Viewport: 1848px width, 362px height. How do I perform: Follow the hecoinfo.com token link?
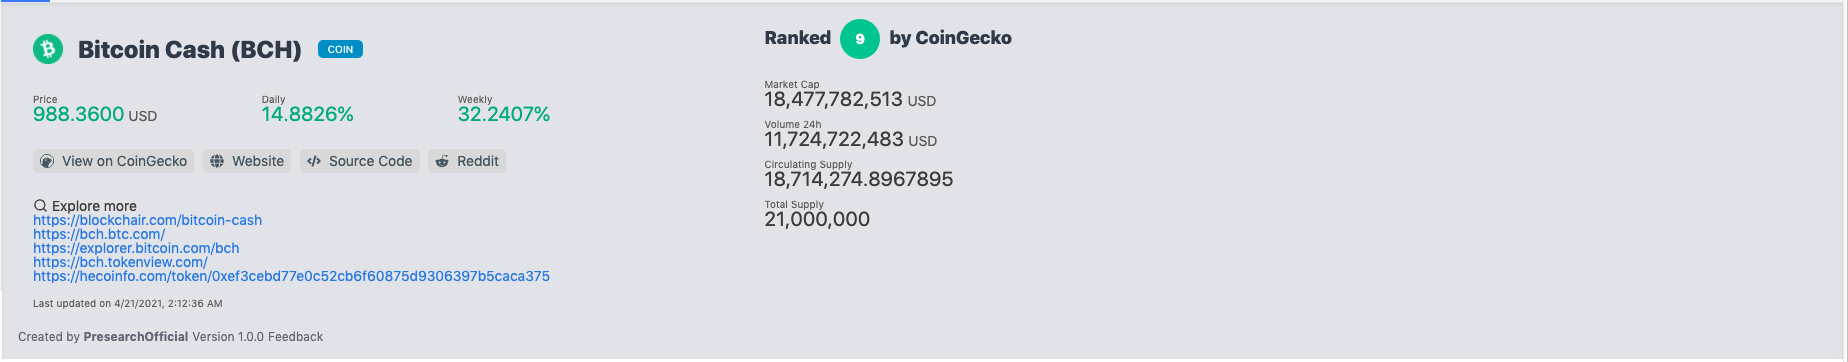(x=291, y=276)
